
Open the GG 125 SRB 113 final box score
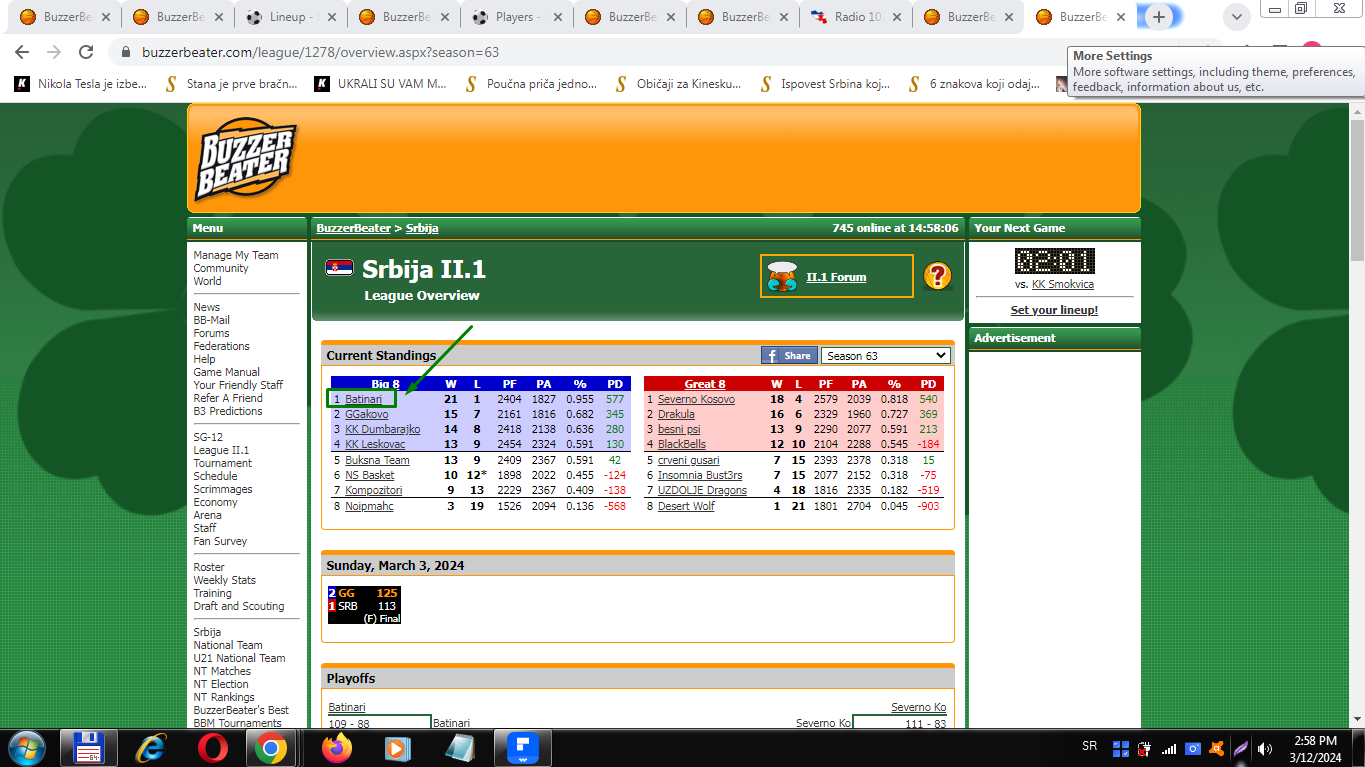[364, 605]
